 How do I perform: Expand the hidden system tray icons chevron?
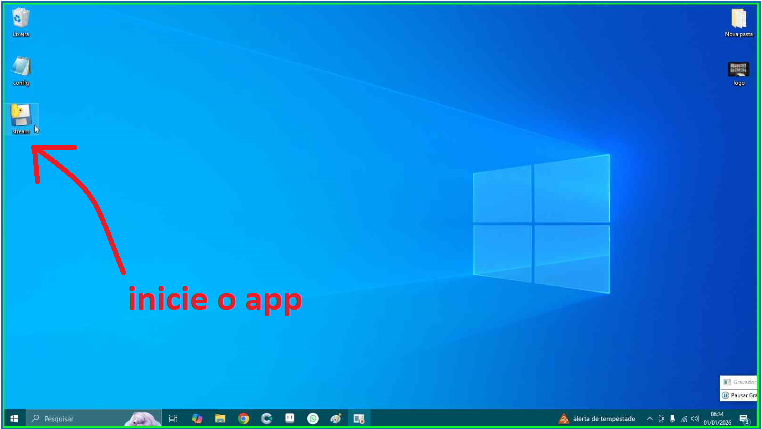point(649,418)
